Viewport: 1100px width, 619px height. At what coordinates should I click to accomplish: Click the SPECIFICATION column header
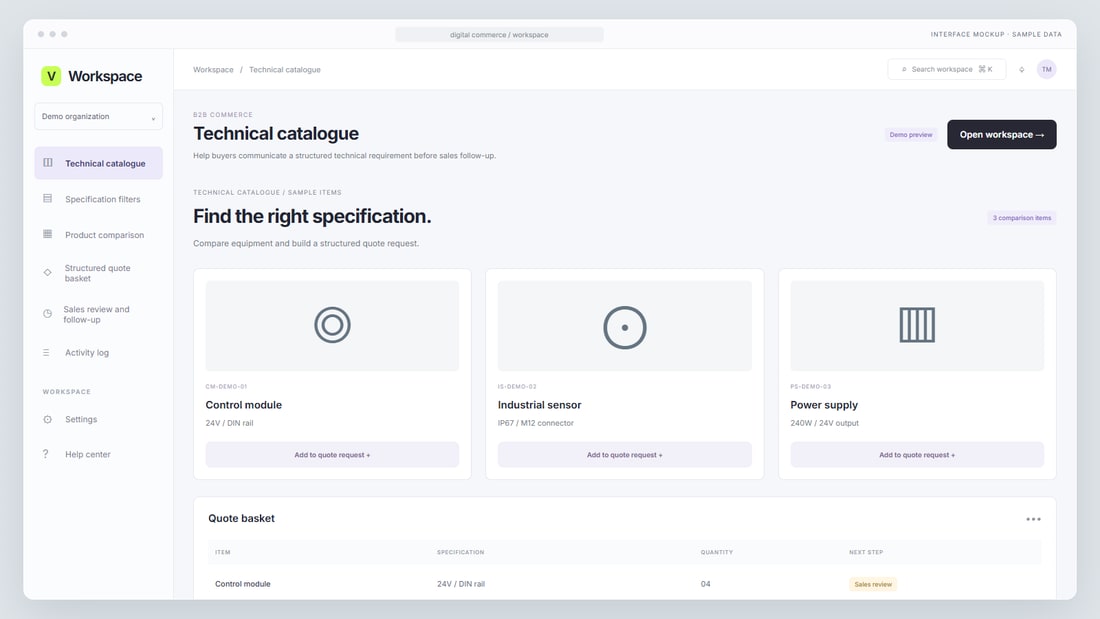tap(460, 552)
